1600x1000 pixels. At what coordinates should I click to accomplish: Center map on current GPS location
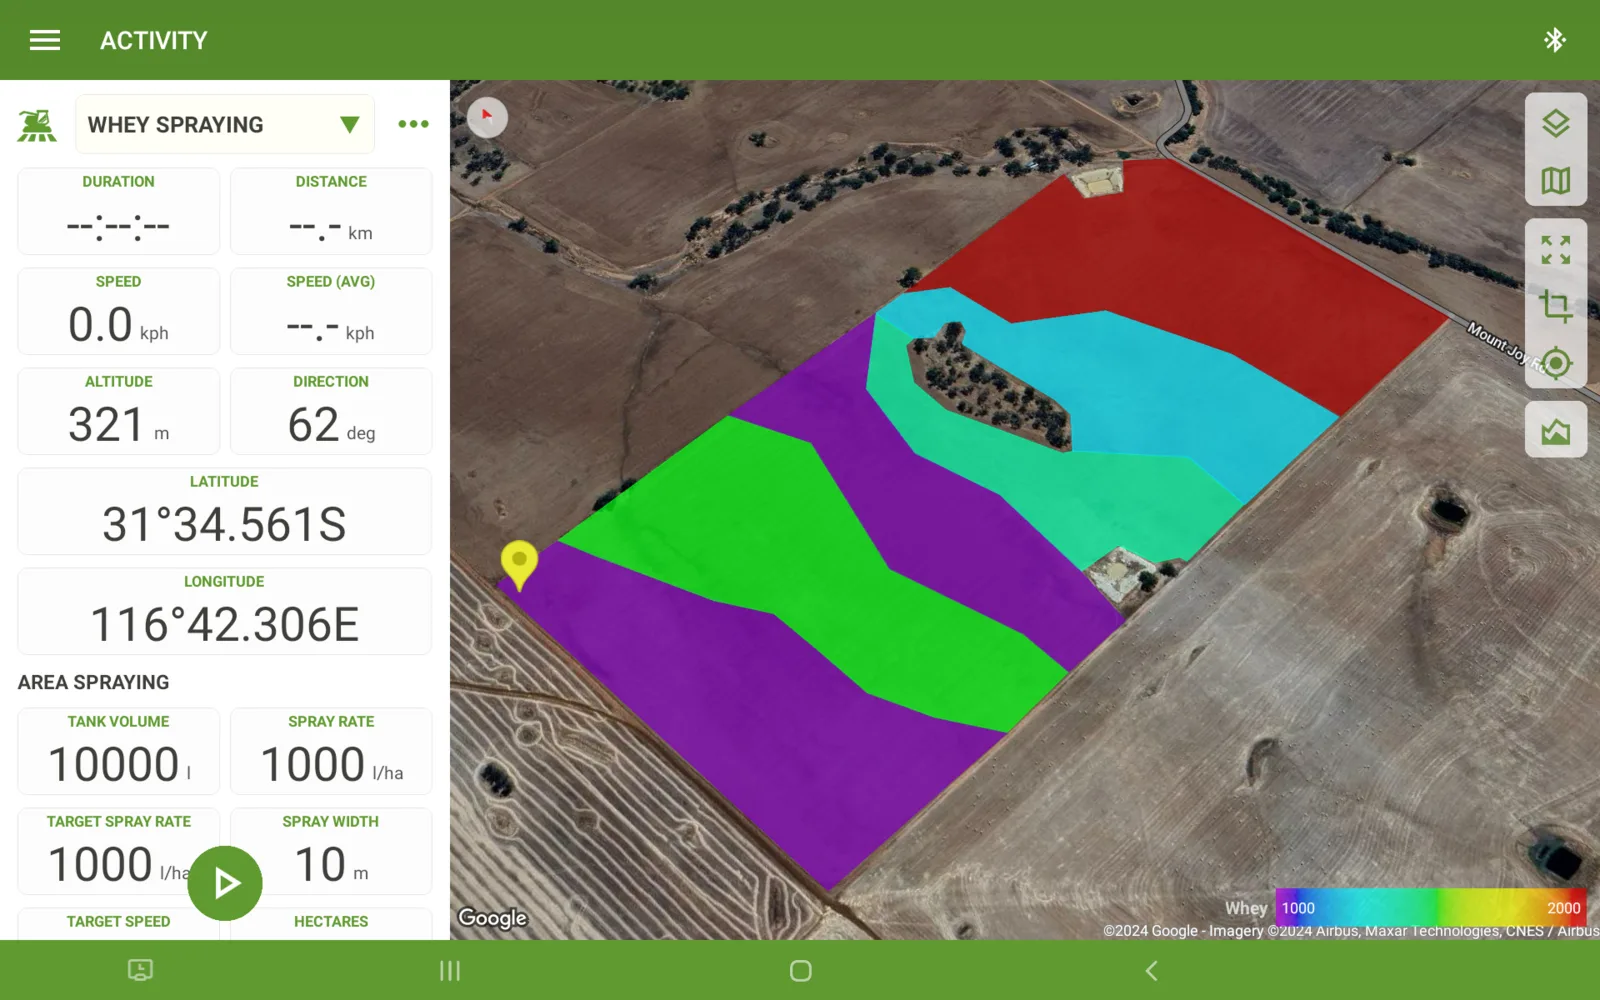point(1555,363)
